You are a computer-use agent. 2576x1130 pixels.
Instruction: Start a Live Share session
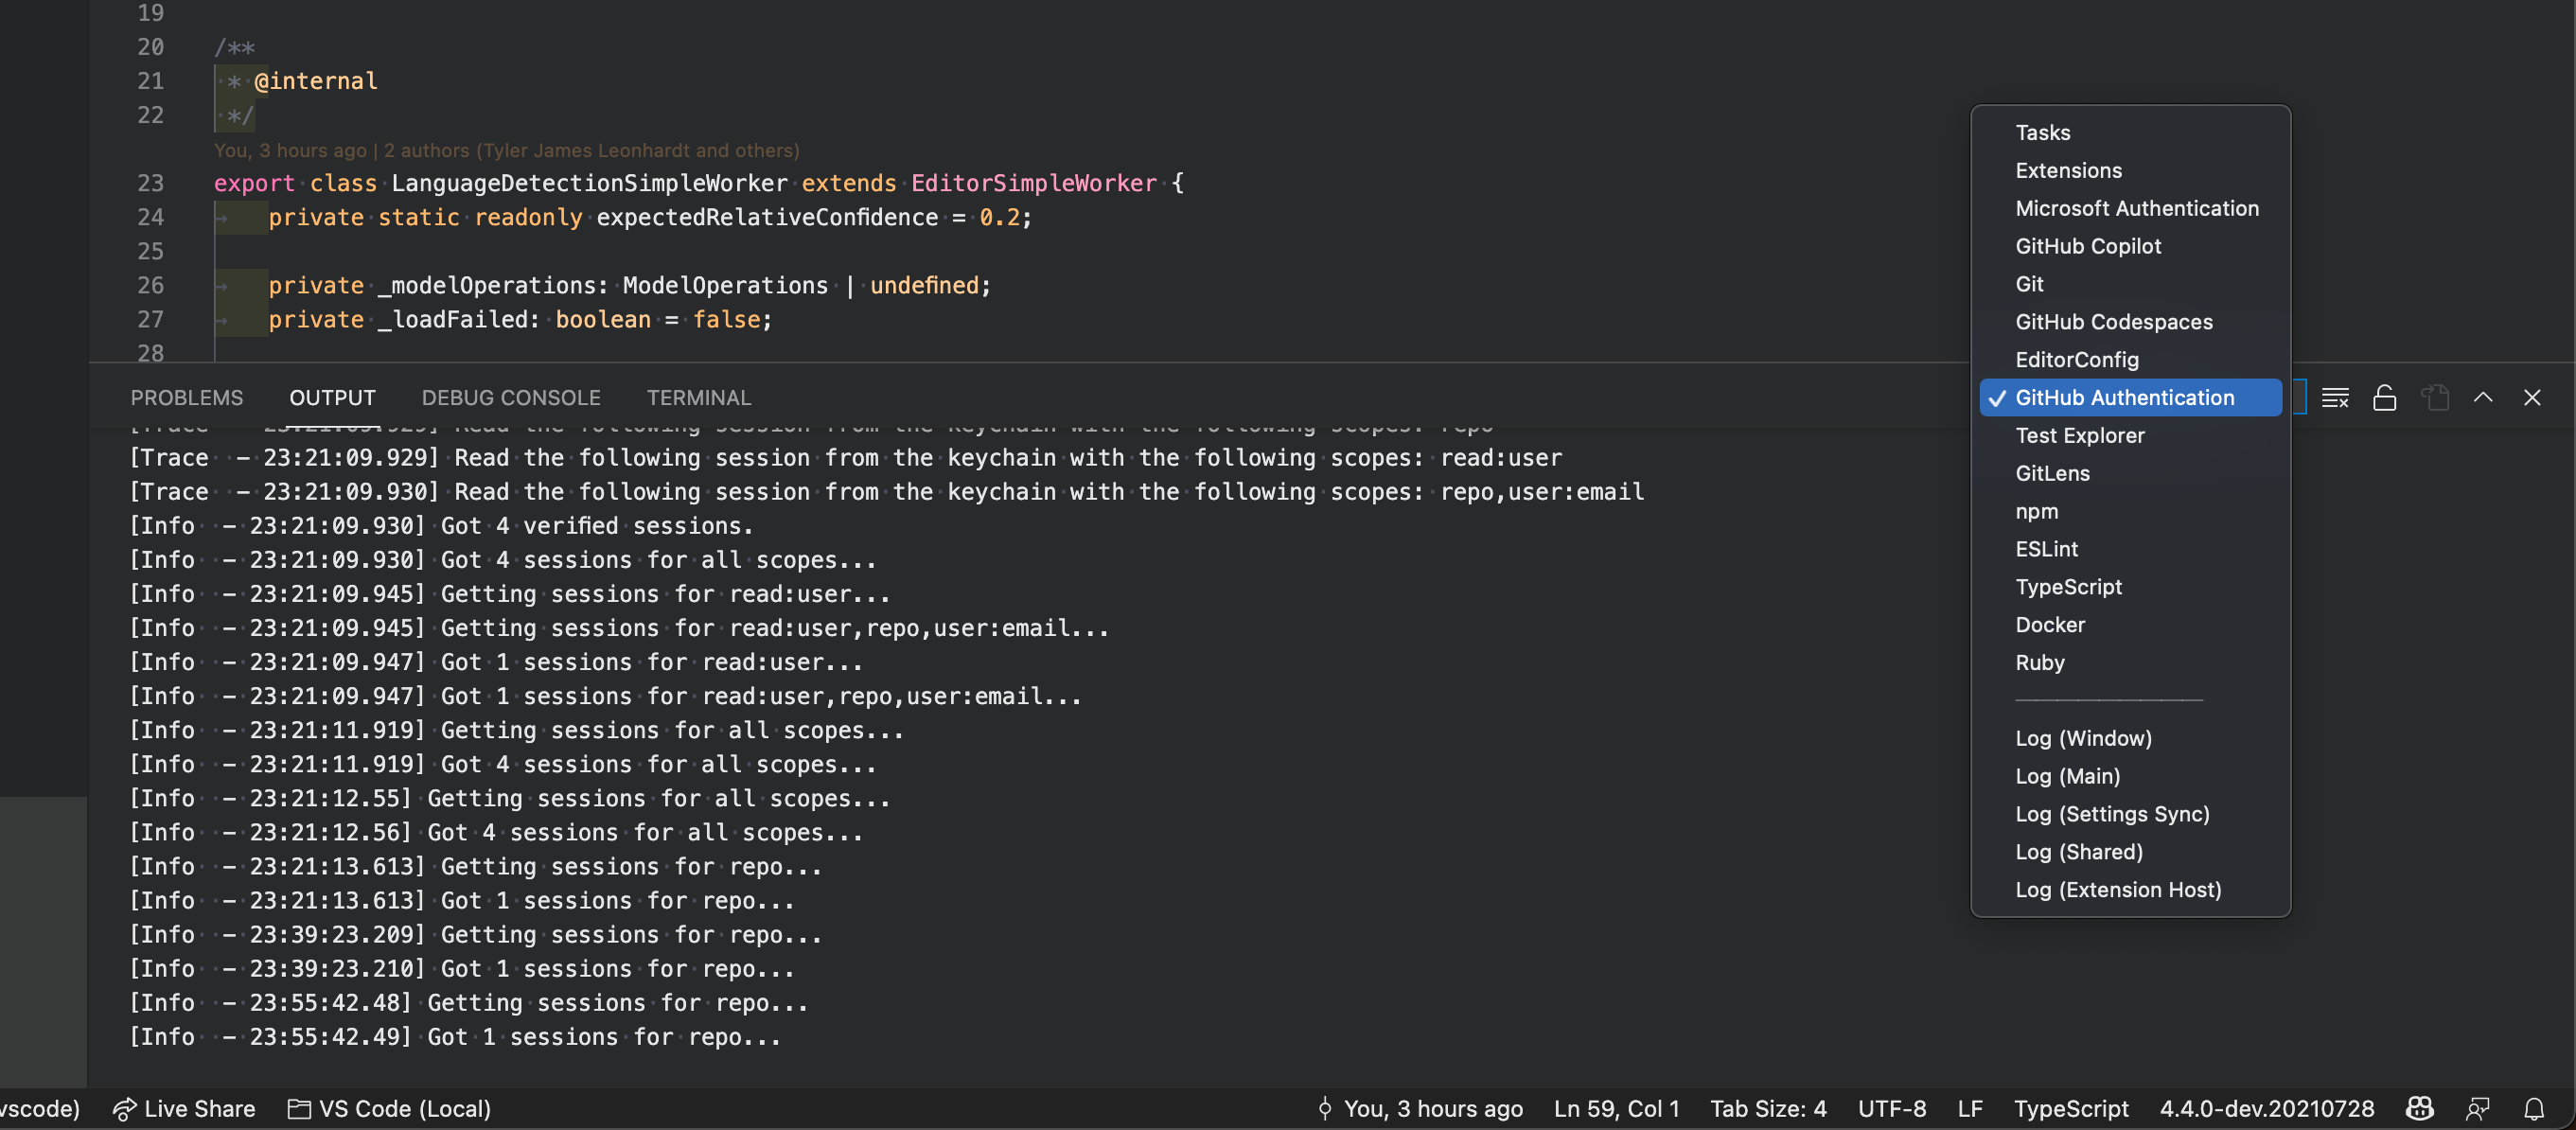pyautogui.click(x=183, y=1108)
